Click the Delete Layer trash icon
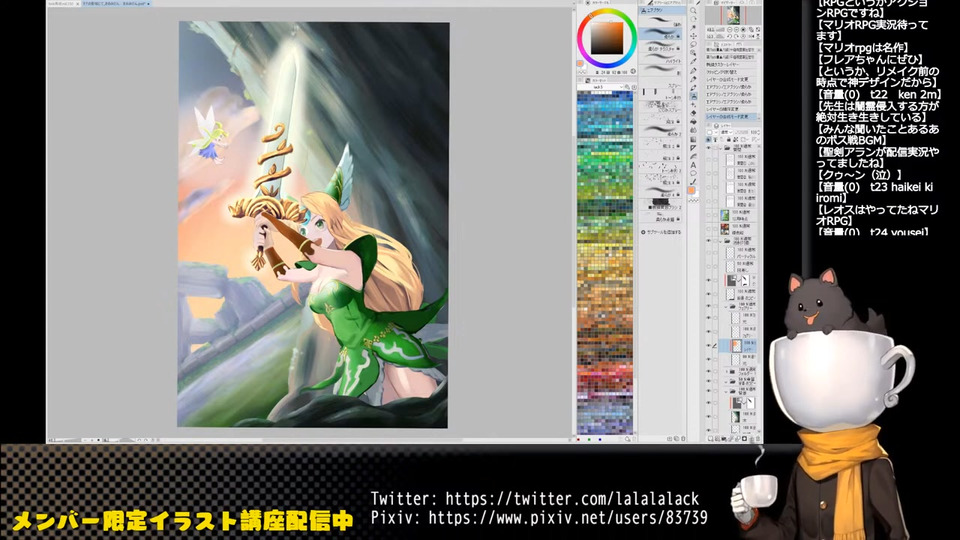This screenshot has height=540, width=960. (758, 438)
